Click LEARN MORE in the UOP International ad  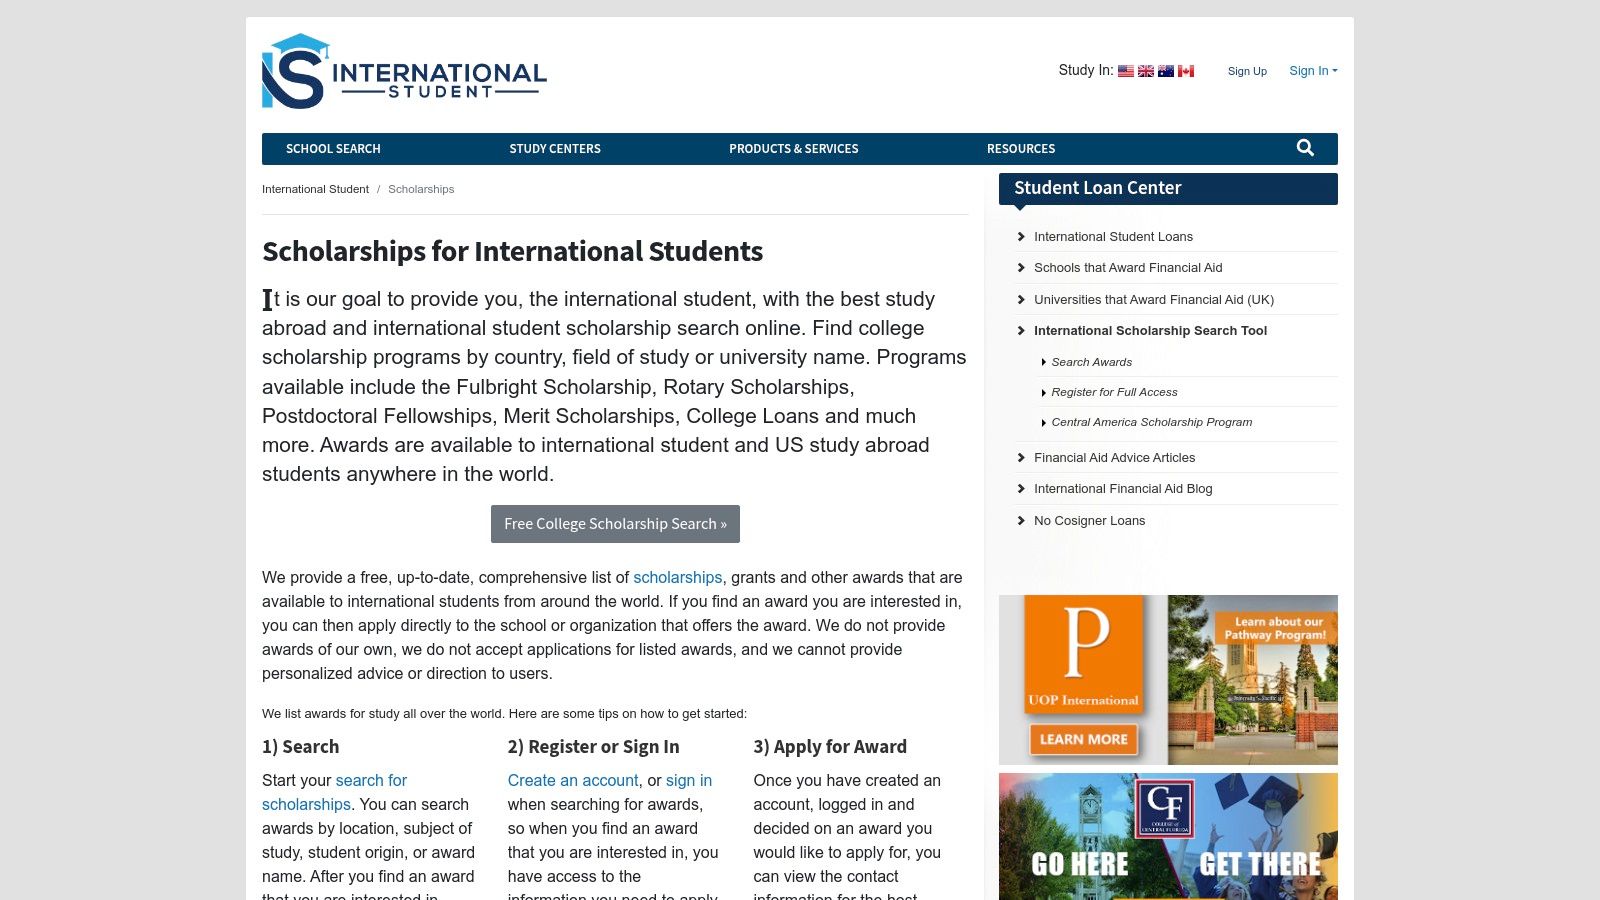(1083, 739)
